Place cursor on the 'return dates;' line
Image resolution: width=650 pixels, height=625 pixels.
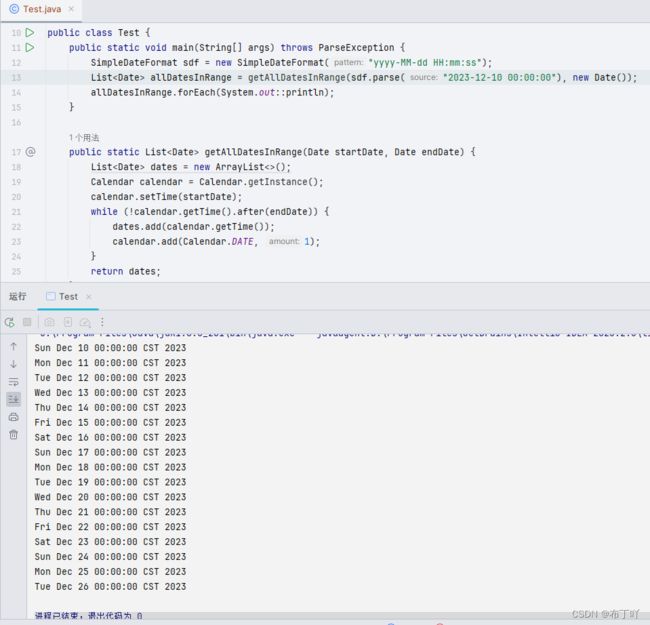coord(125,271)
